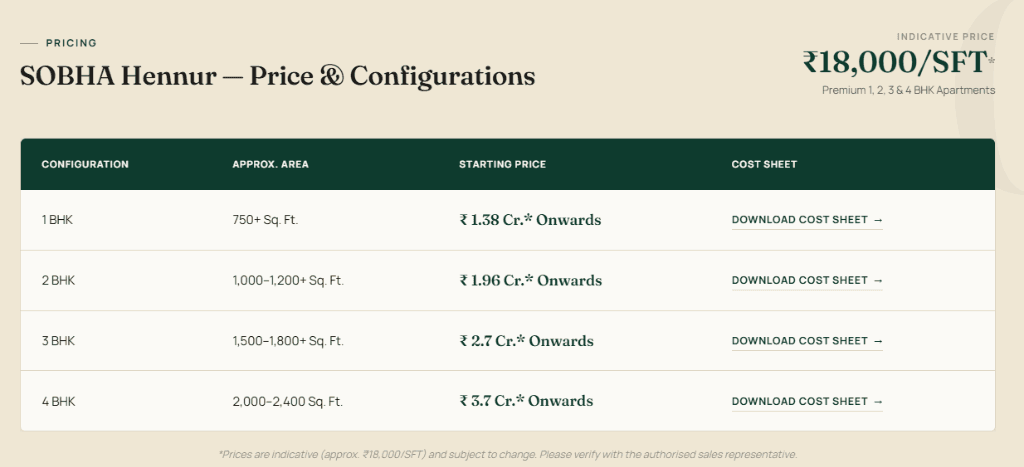Click the SOBHA Hennur Price & Configurations heading
This screenshot has height=467, width=1024.
(278, 76)
